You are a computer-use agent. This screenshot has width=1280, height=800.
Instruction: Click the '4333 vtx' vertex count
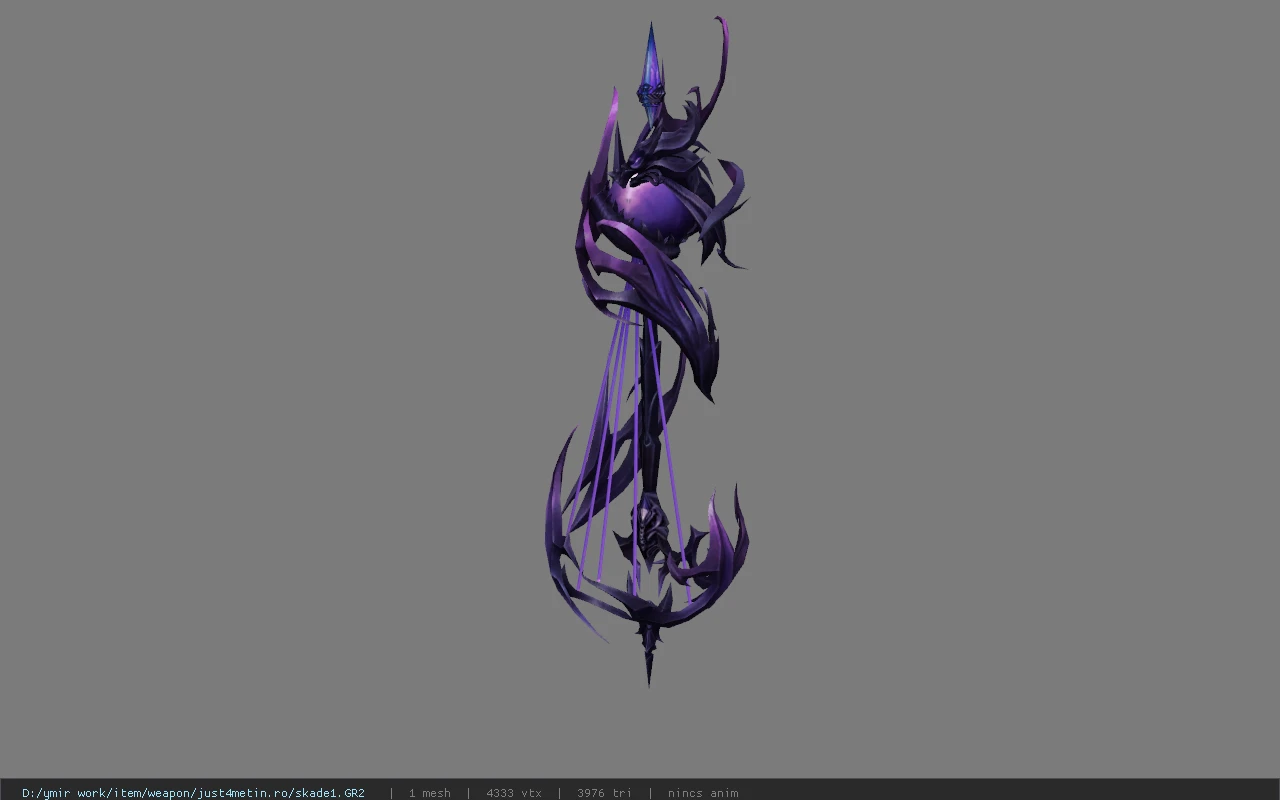click(514, 793)
